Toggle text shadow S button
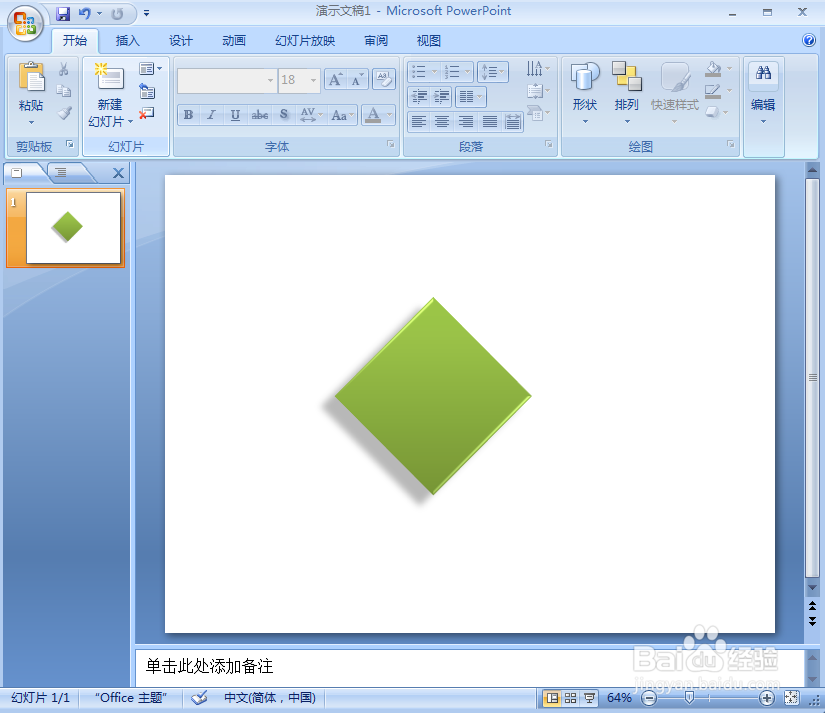The height and width of the screenshot is (713, 825). (x=284, y=115)
